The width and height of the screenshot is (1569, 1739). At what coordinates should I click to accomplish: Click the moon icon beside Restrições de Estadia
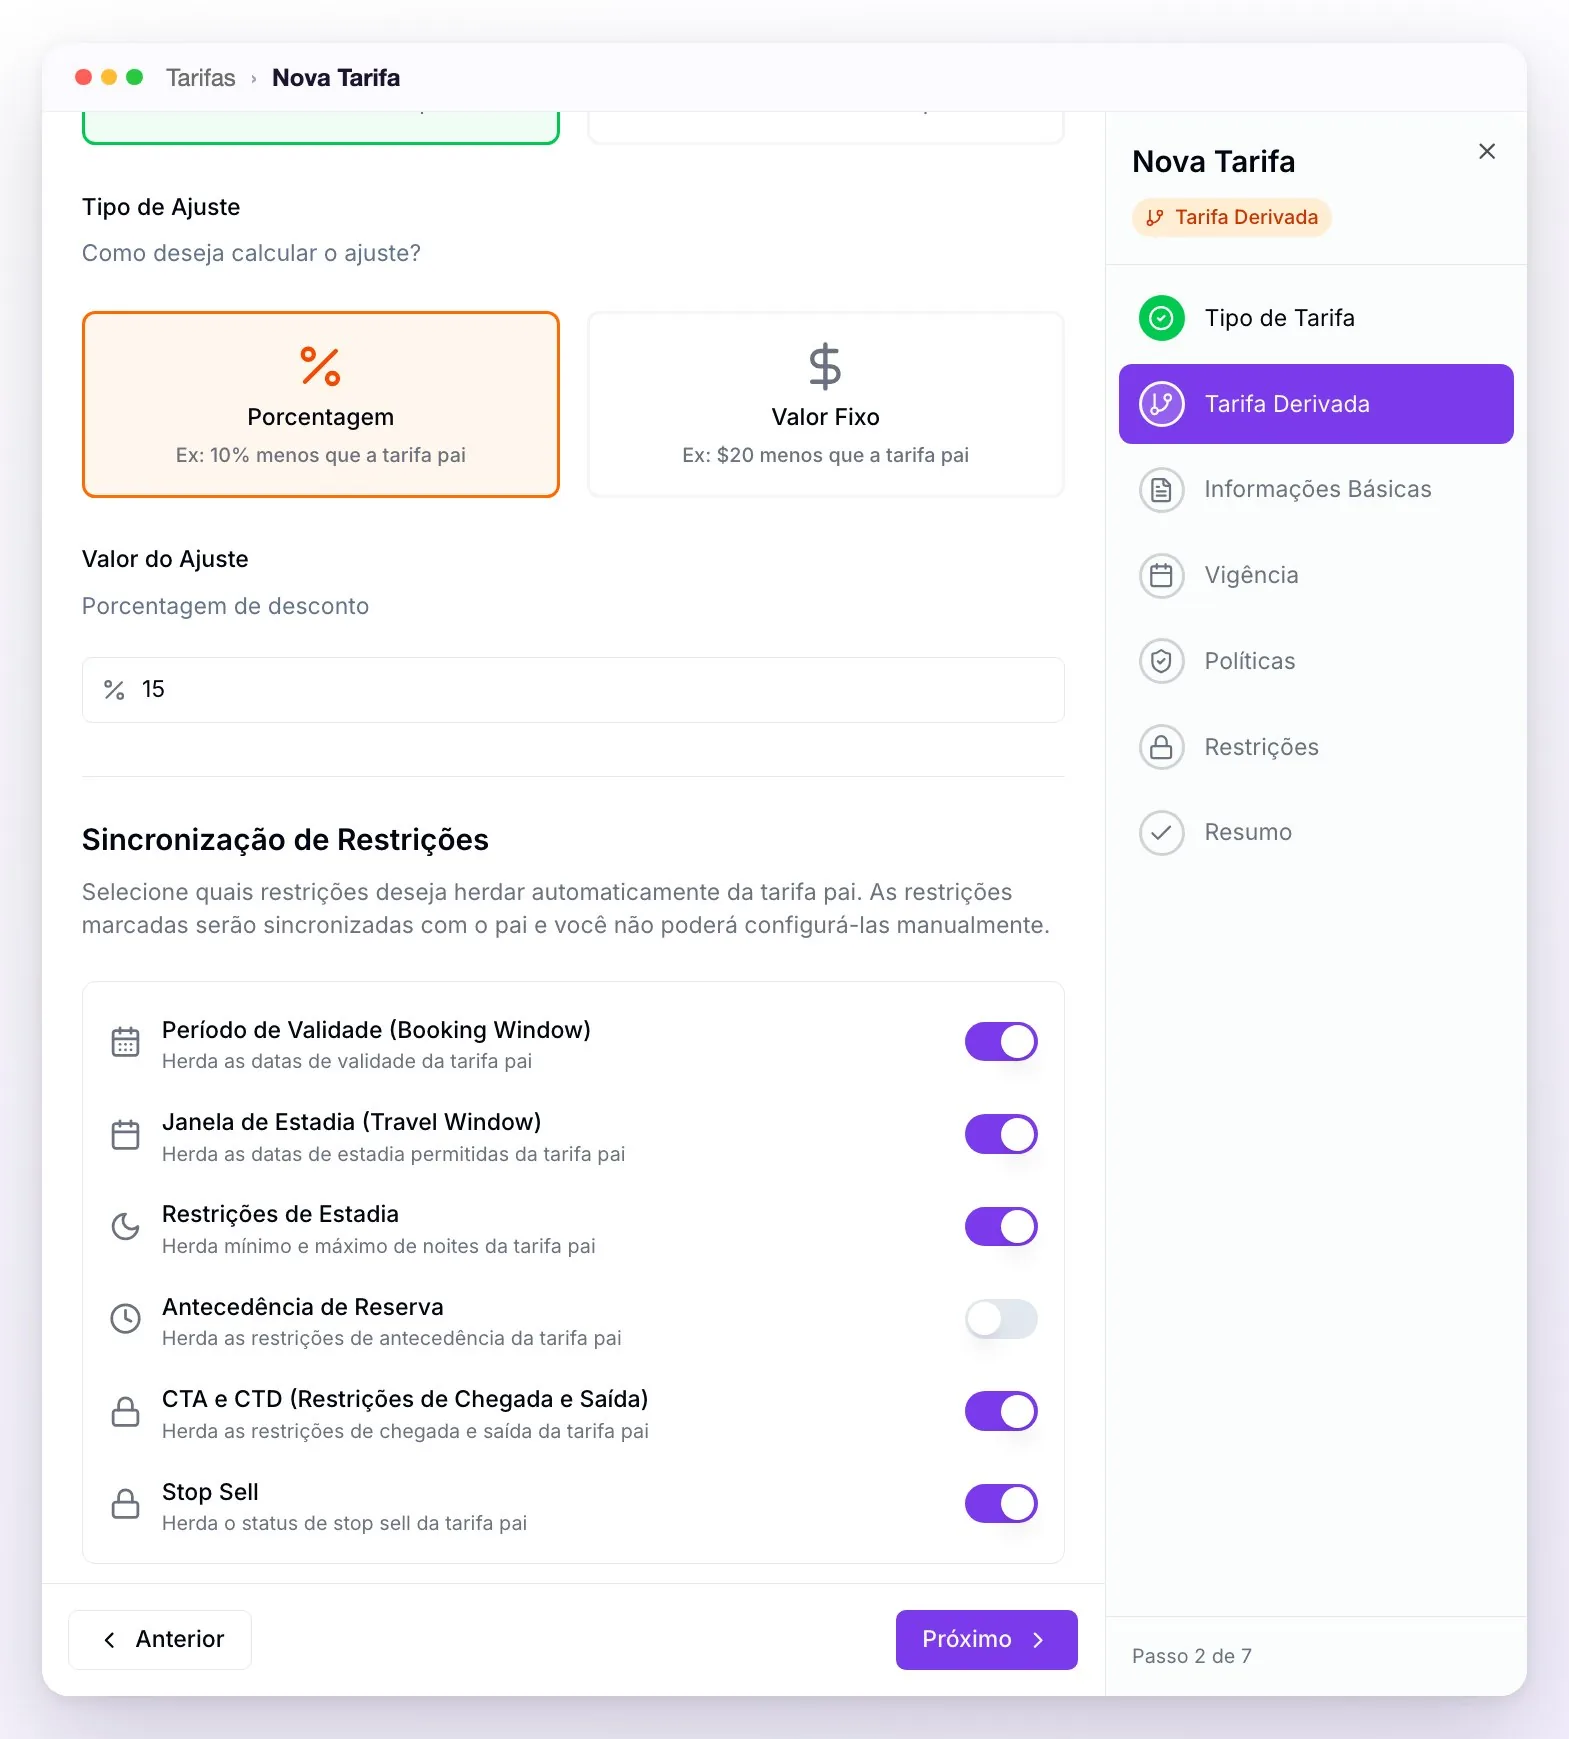click(x=125, y=1227)
